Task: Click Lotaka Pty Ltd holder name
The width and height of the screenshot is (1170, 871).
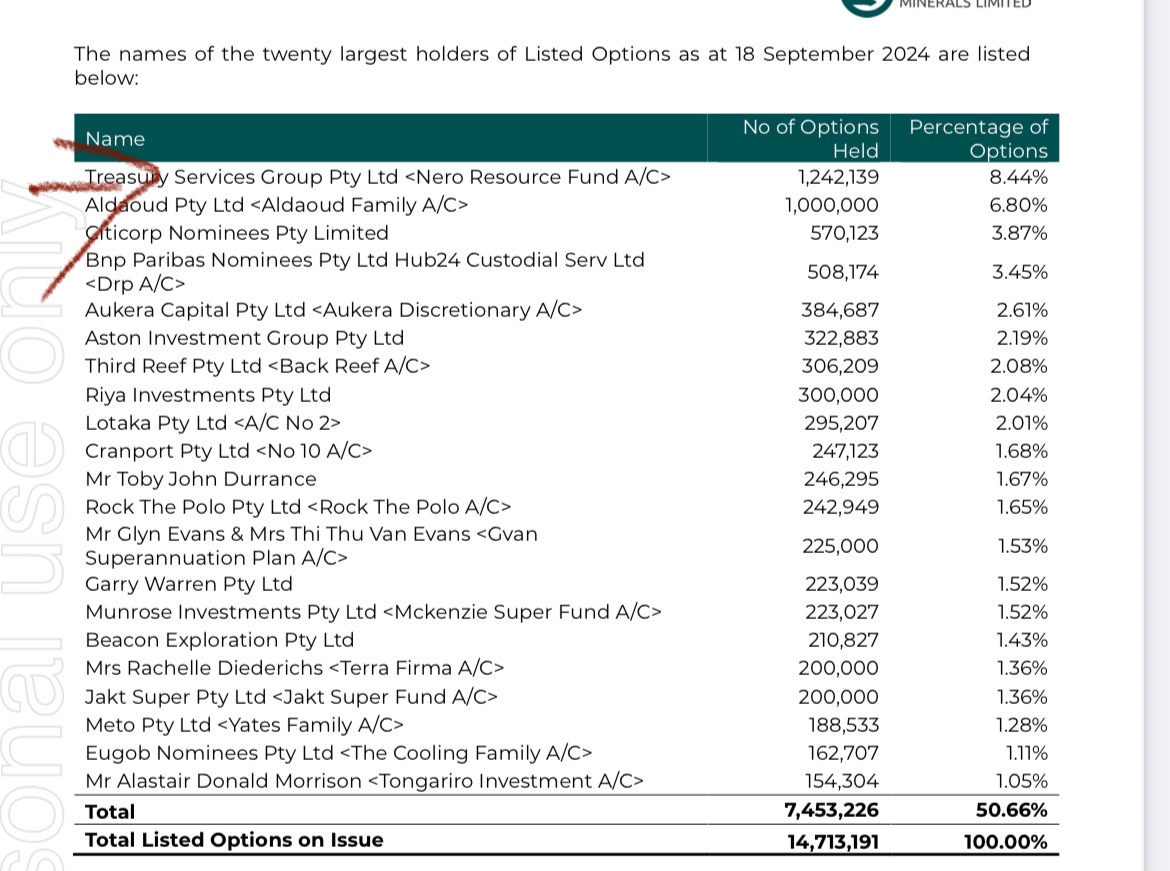Action: [213, 423]
